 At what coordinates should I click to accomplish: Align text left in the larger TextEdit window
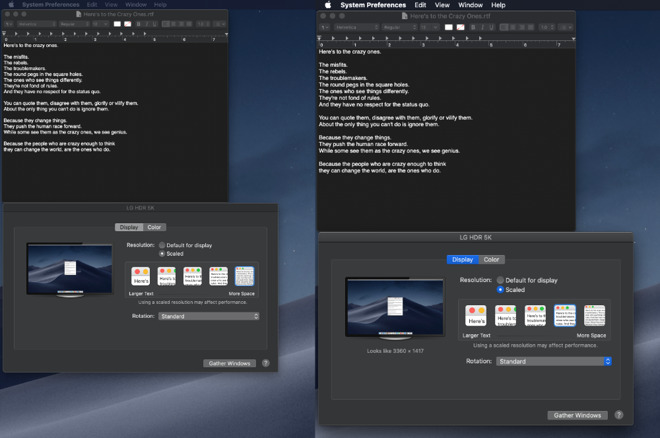tap(504, 27)
